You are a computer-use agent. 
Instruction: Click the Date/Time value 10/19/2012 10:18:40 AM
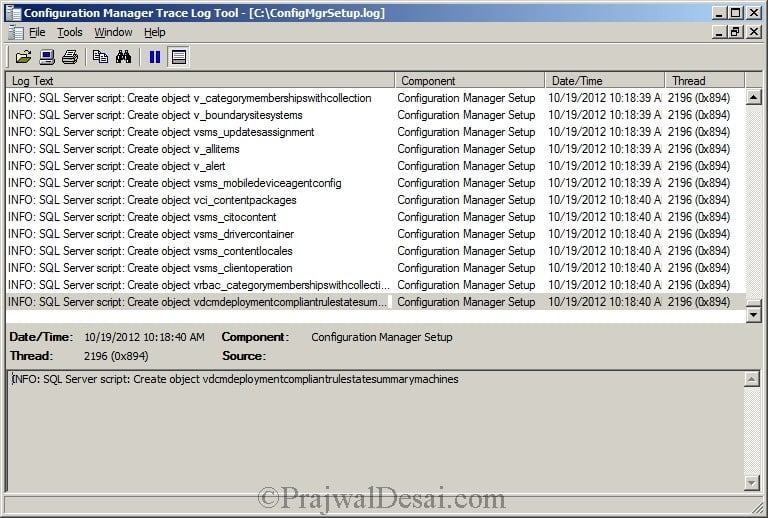tap(144, 337)
